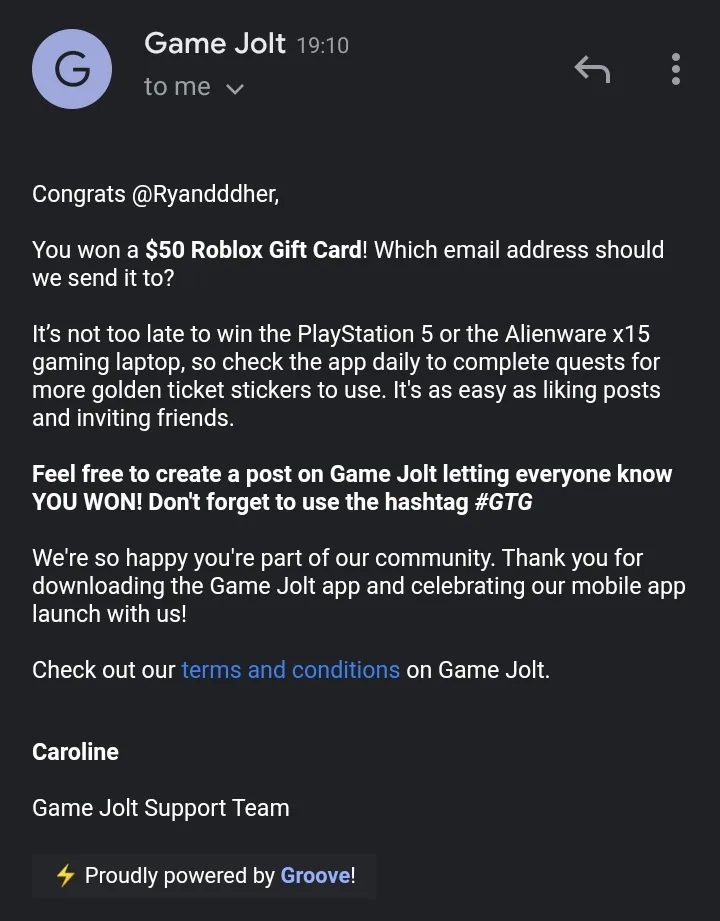Select the Game Jolt sender name
720x921 pixels.
(x=215, y=43)
